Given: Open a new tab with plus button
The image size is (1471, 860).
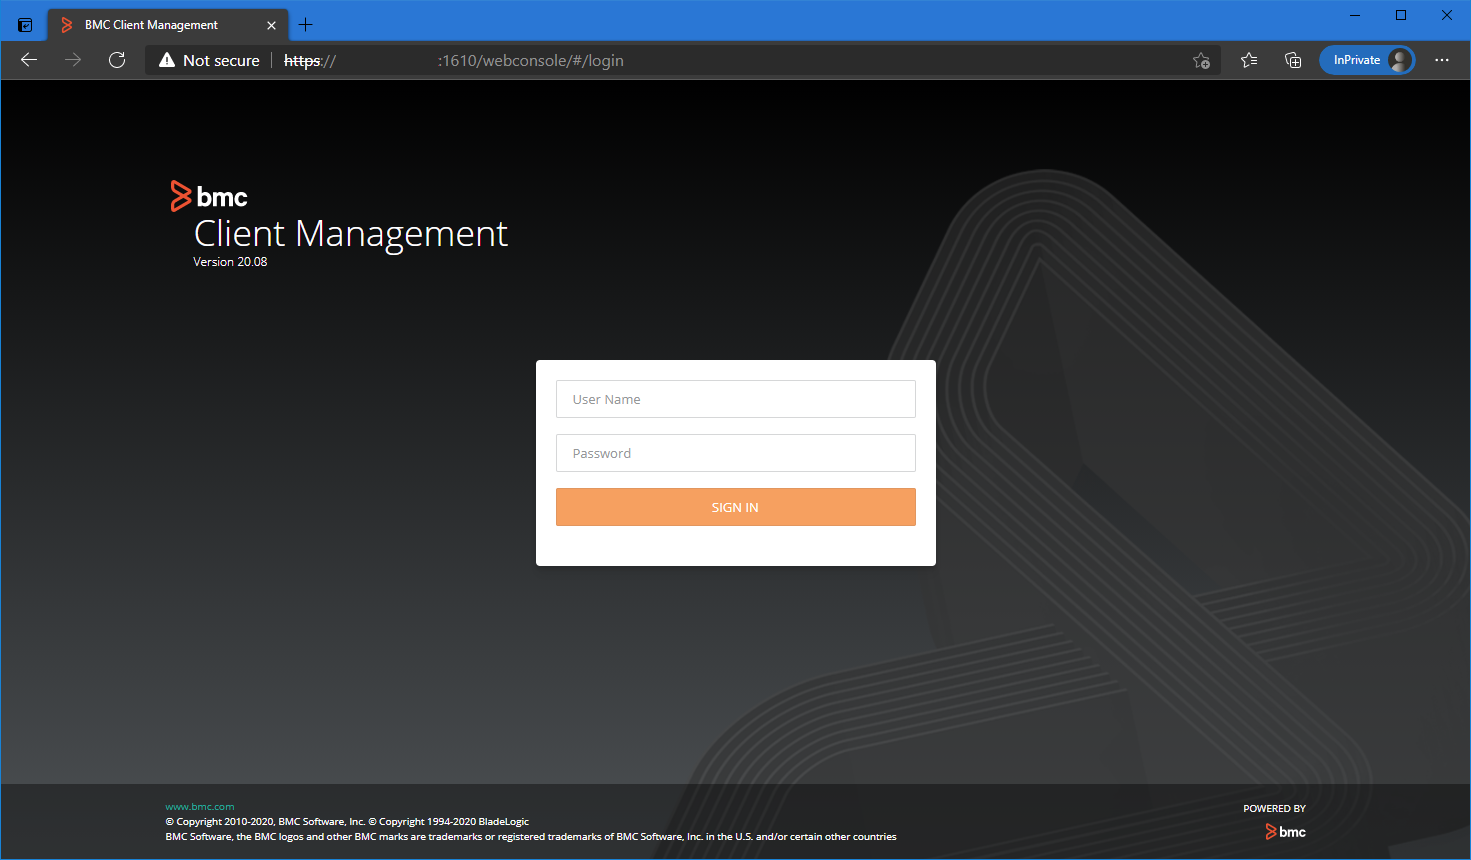Looking at the screenshot, I should (x=306, y=25).
